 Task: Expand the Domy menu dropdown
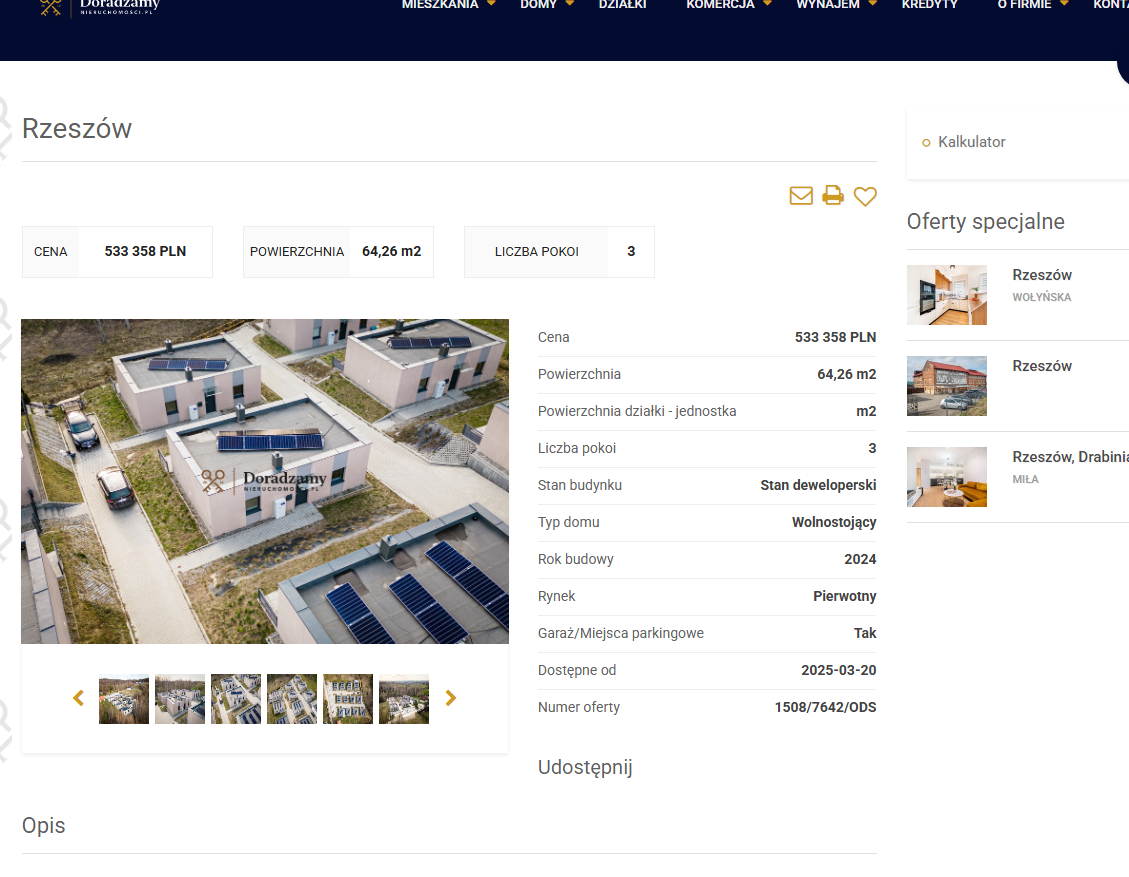pyautogui.click(x=547, y=5)
